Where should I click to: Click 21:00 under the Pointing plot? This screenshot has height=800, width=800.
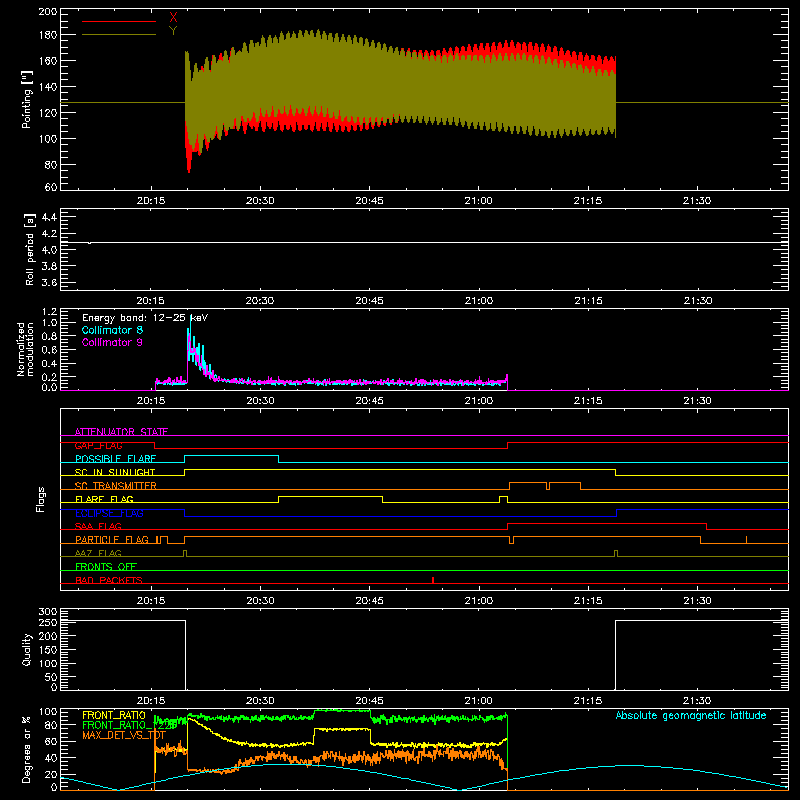[479, 201]
